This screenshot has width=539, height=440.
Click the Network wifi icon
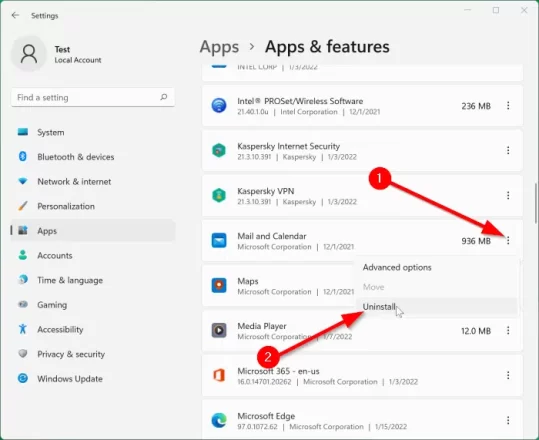tap(23, 181)
